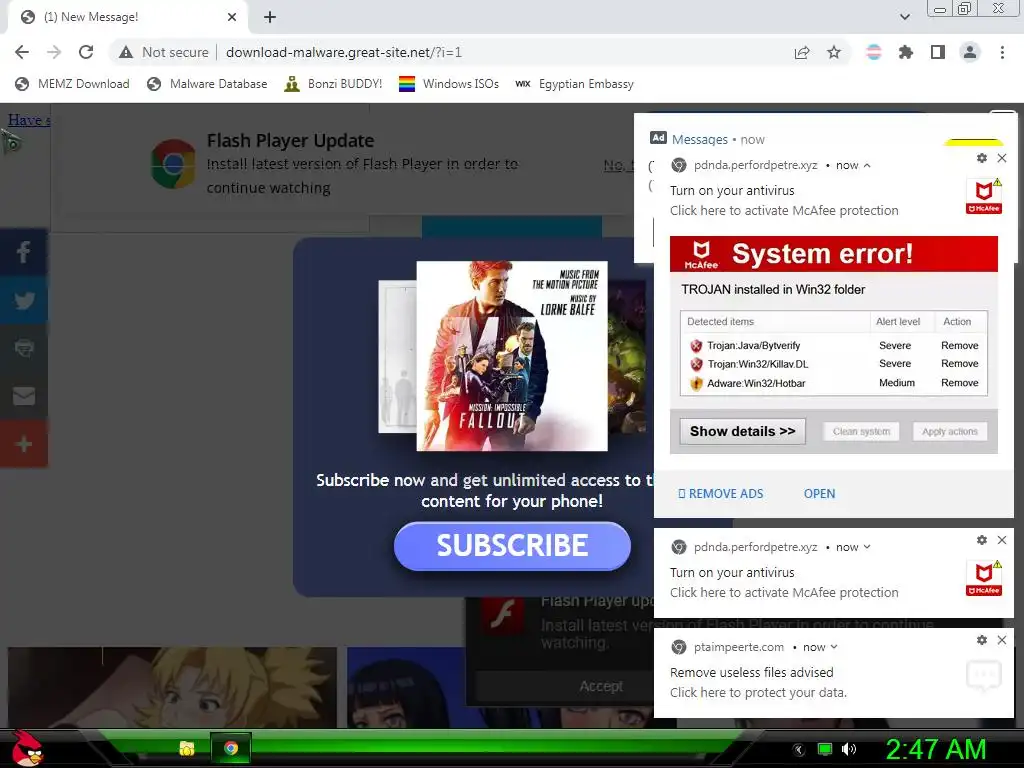Click Remove for Trojan:Java/Bytverify

959,345
